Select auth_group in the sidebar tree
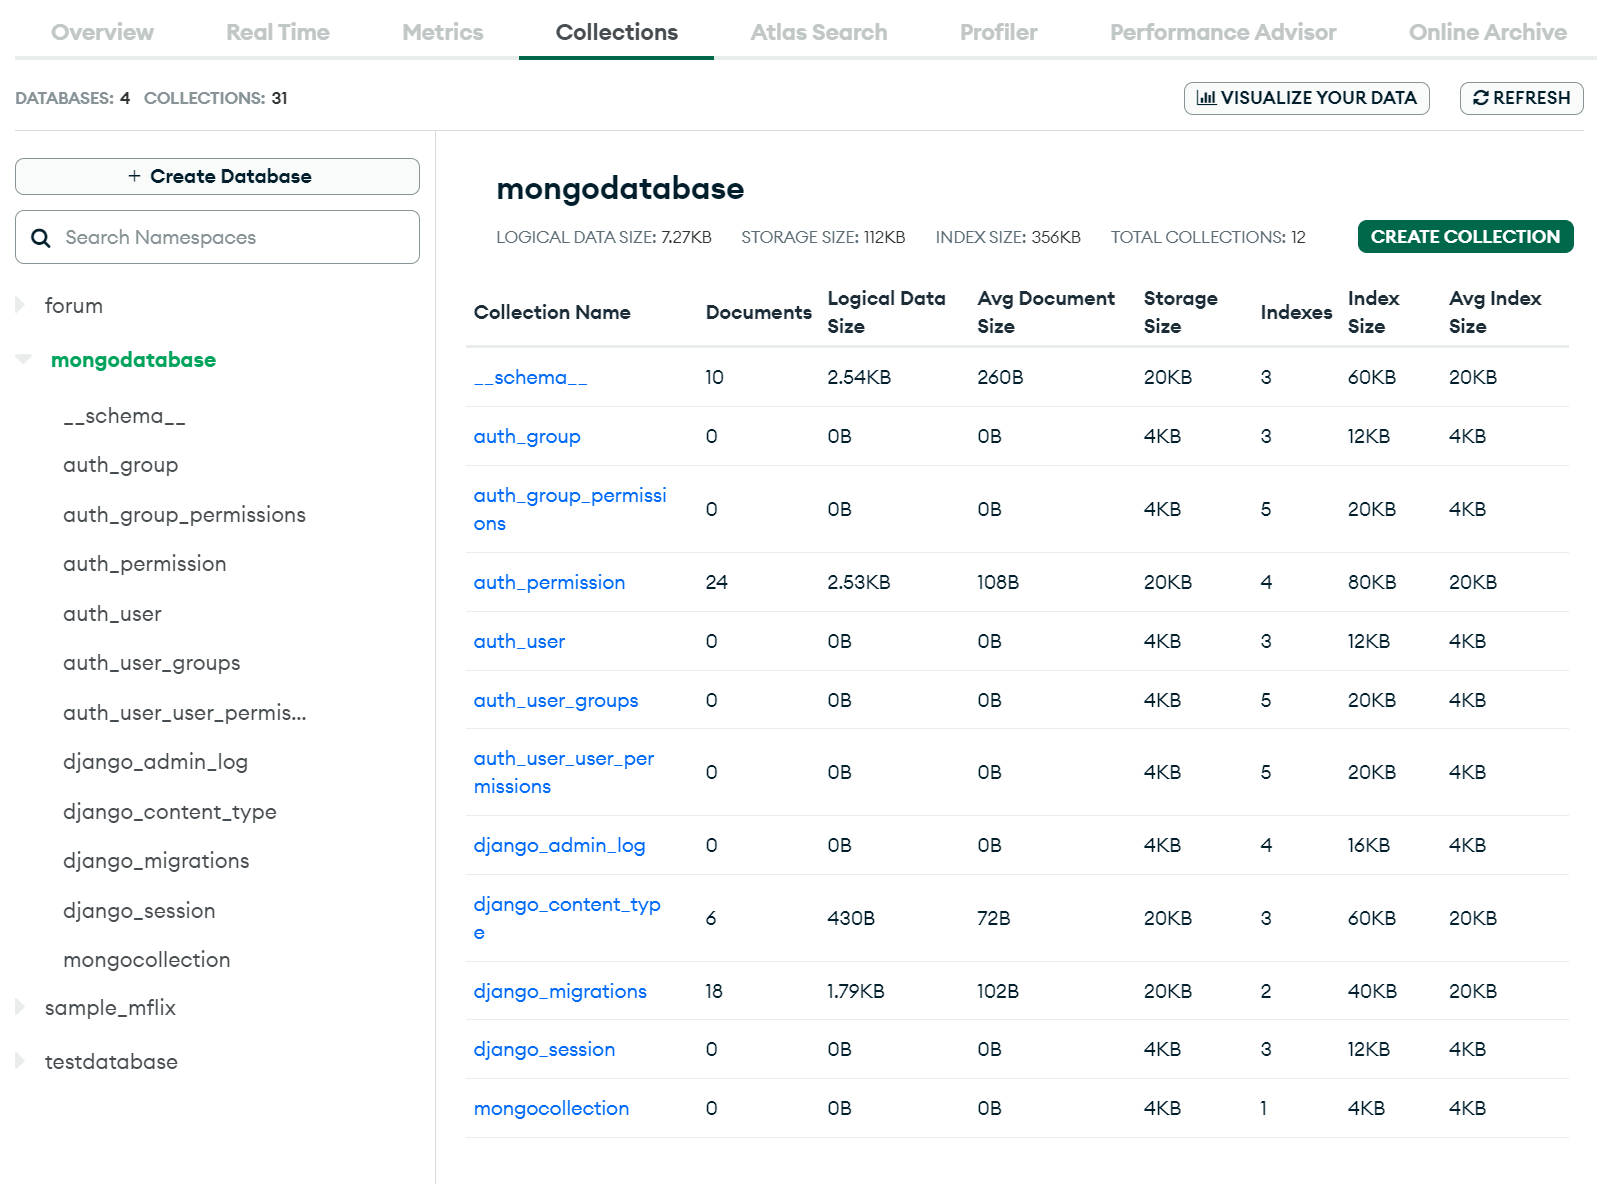This screenshot has height=1184, width=1597. (120, 465)
